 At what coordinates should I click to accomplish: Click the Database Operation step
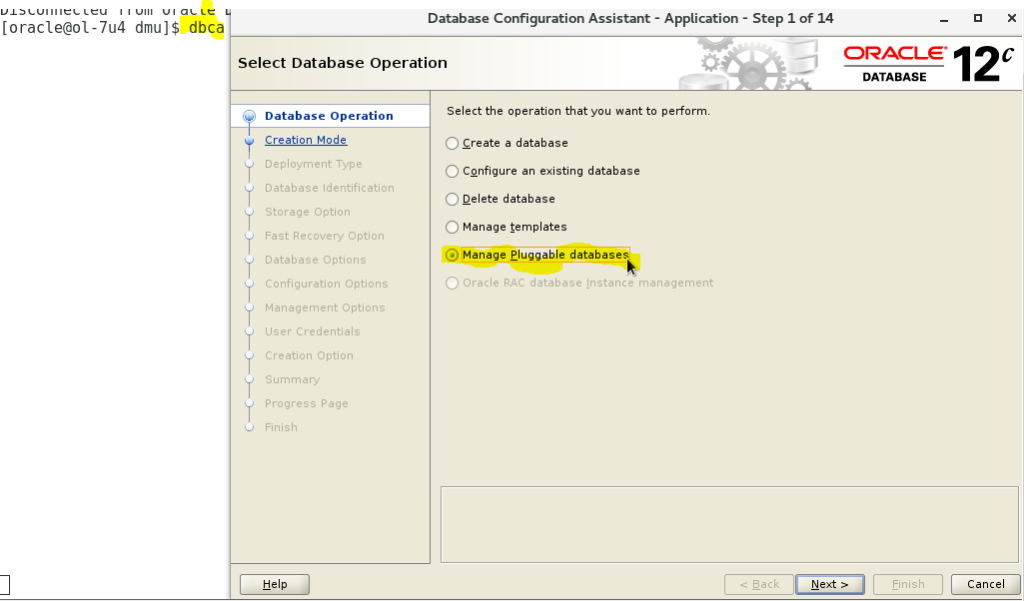tap(328, 116)
